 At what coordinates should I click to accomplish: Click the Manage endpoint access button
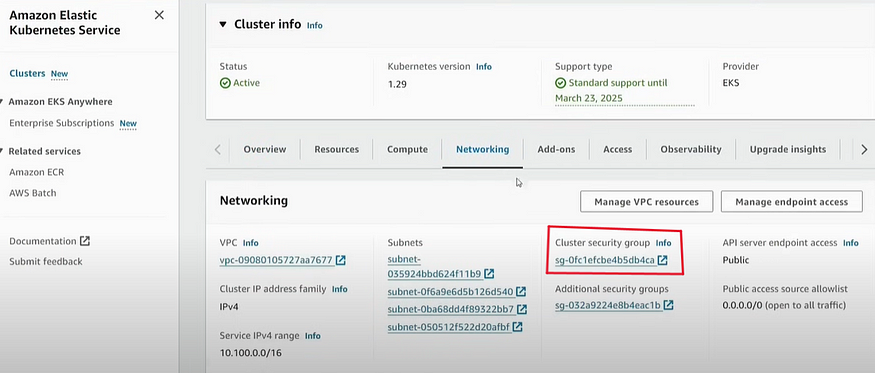click(x=791, y=202)
